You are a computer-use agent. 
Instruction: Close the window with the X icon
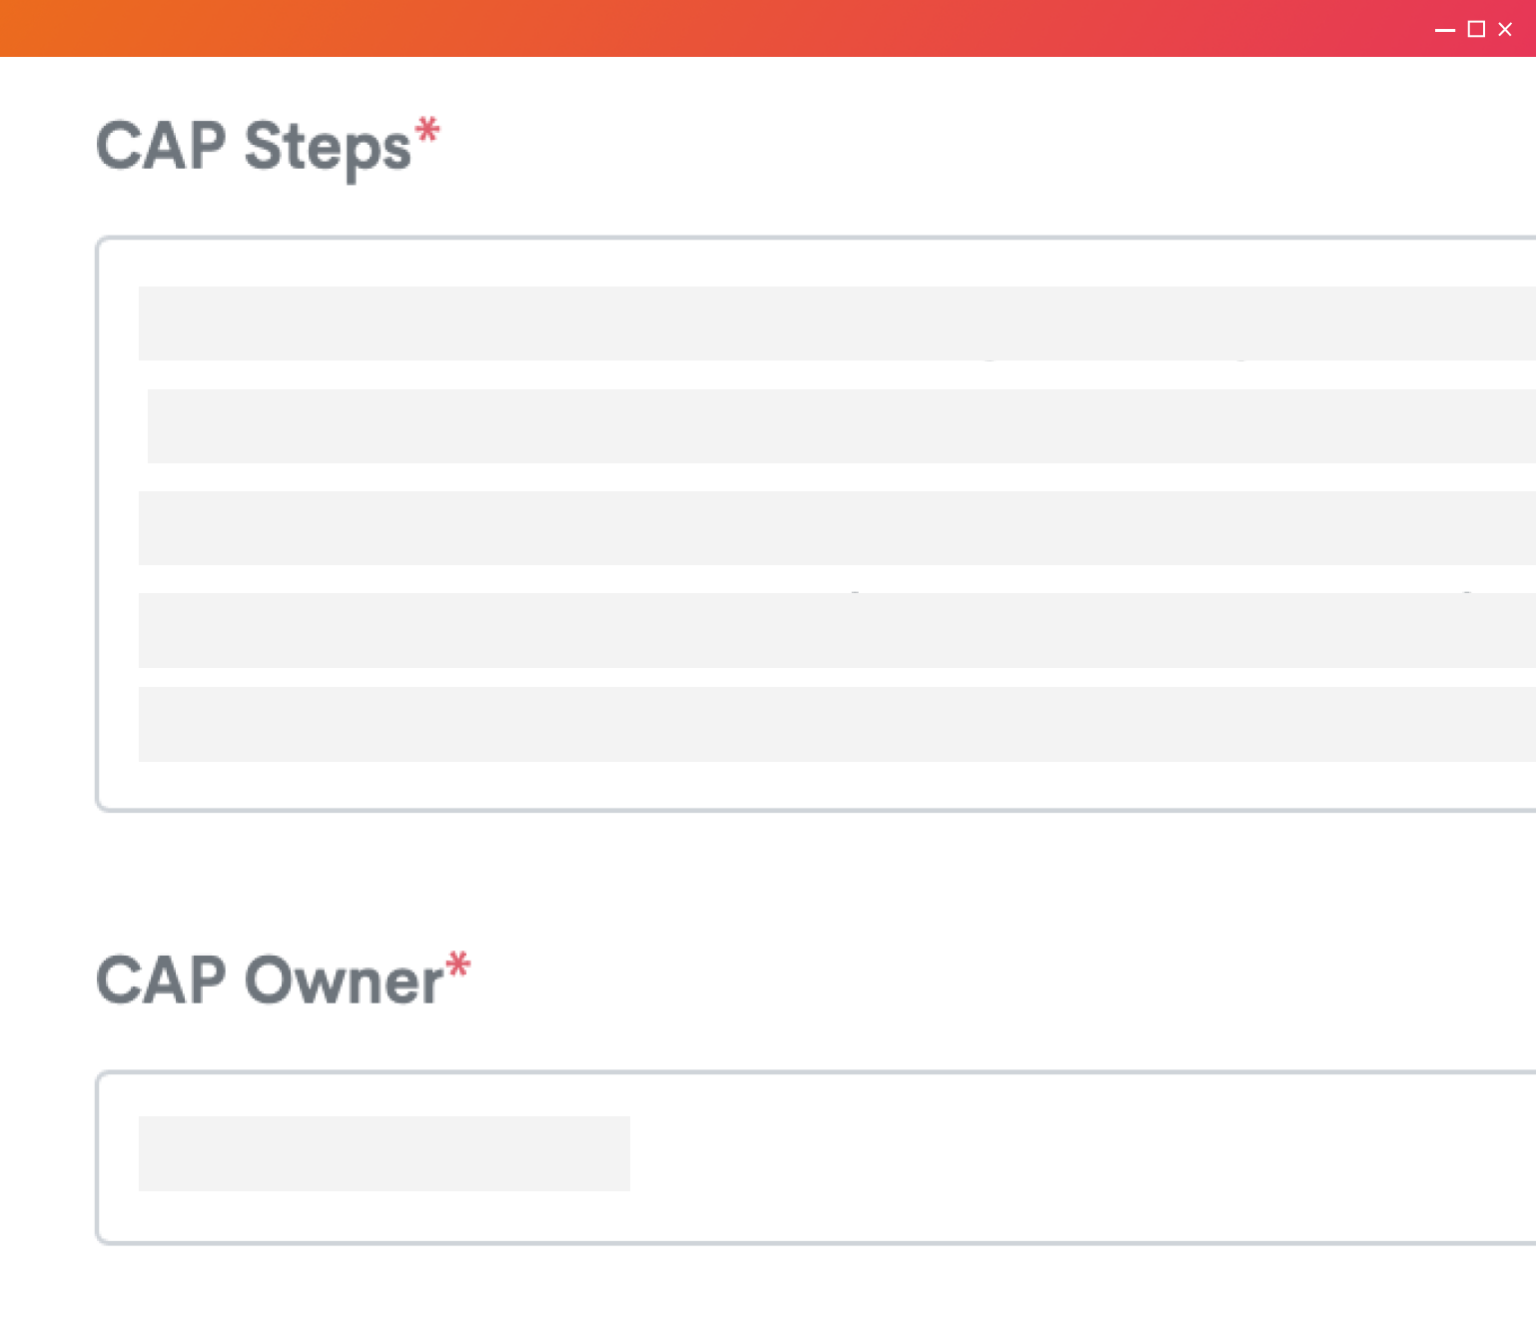pyautogui.click(x=1505, y=29)
